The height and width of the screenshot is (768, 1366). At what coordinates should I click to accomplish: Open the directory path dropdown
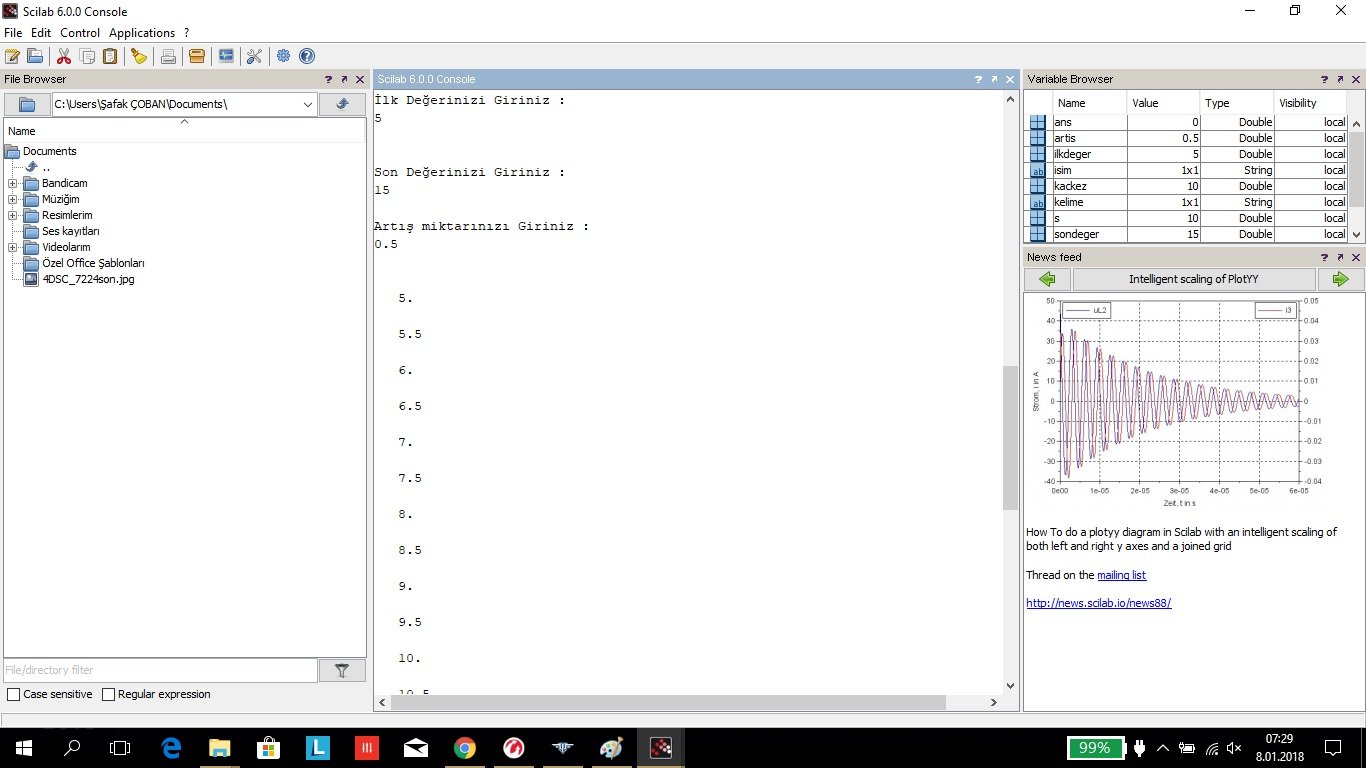point(307,104)
